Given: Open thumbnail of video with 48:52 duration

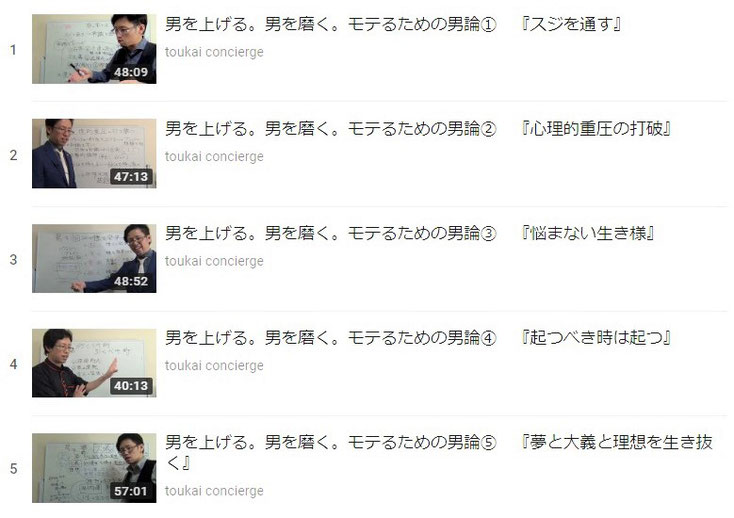Looking at the screenshot, I should [x=94, y=258].
